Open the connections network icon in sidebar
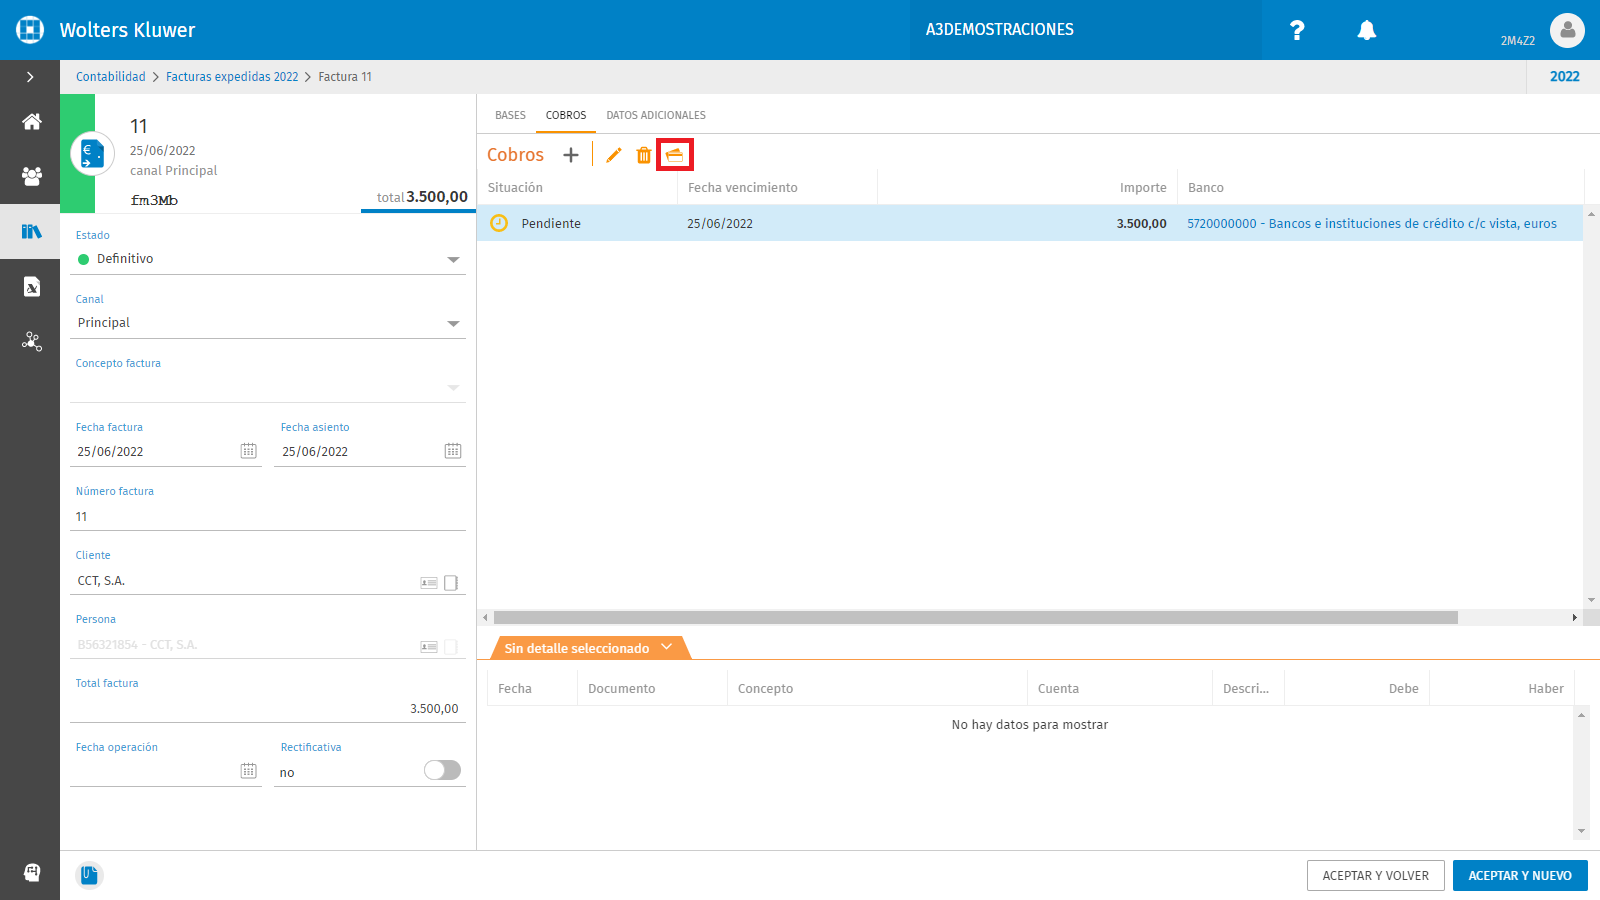The image size is (1600, 900). pos(32,342)
